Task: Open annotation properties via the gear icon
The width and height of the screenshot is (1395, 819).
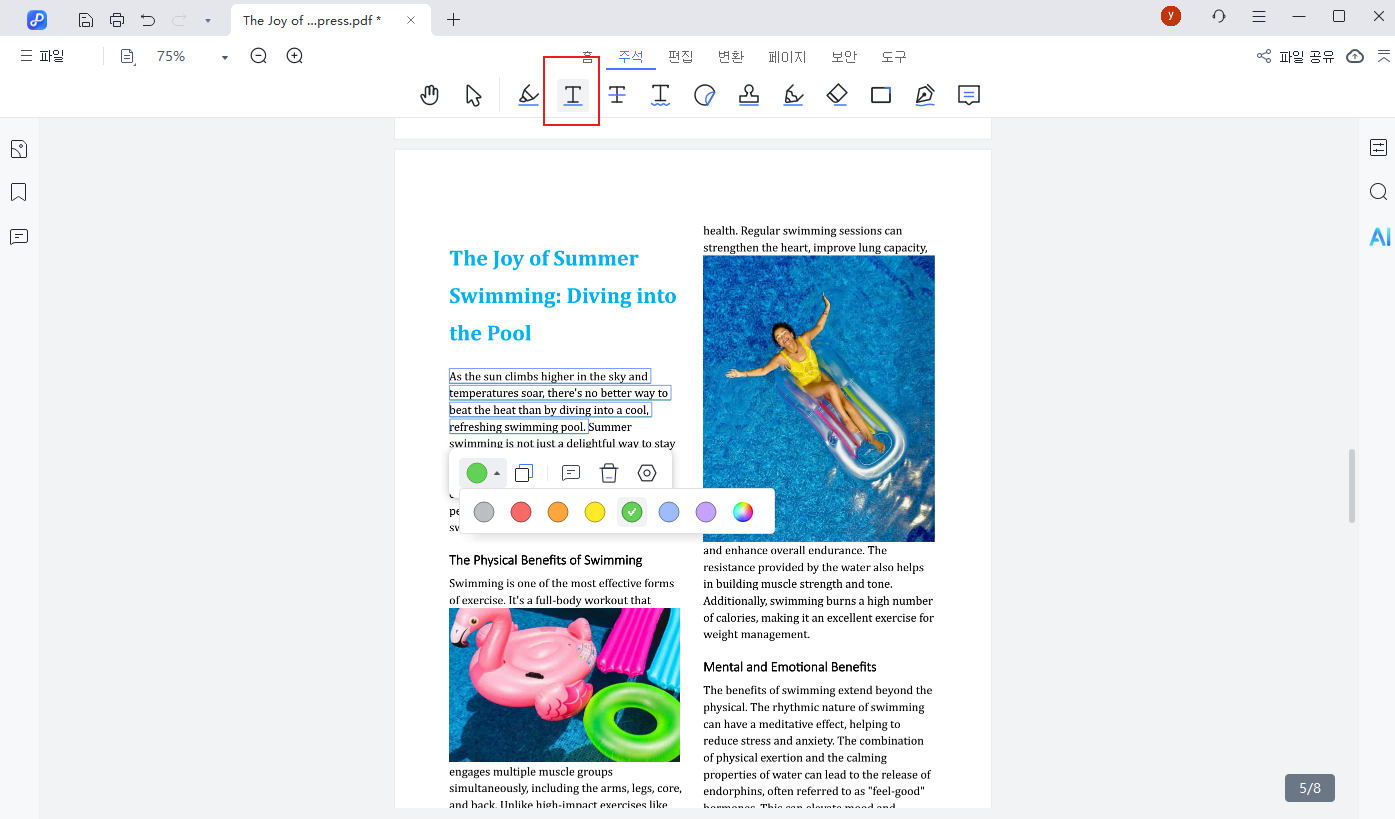Action: pyautogui.click(x=646, y=472)
